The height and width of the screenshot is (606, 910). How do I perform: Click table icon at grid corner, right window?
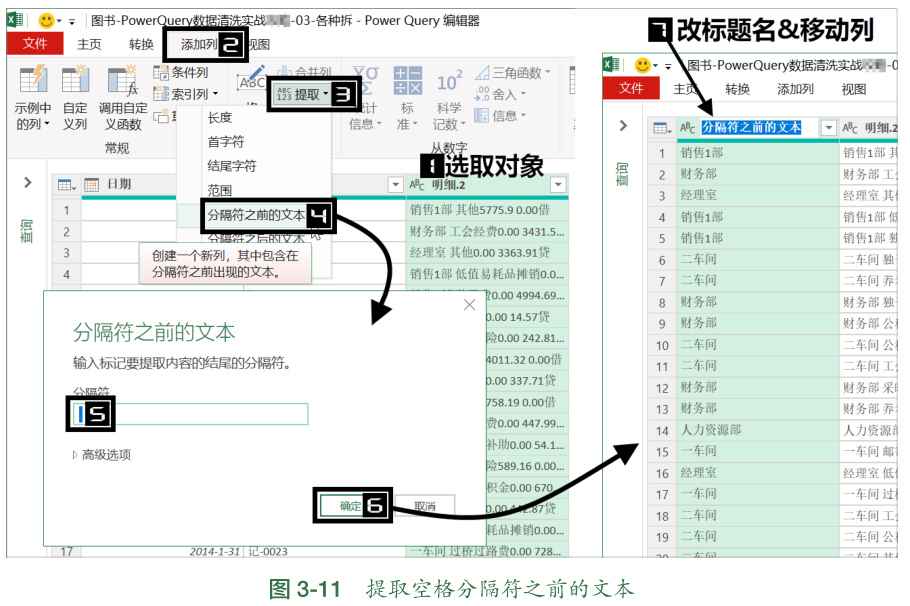662,128
